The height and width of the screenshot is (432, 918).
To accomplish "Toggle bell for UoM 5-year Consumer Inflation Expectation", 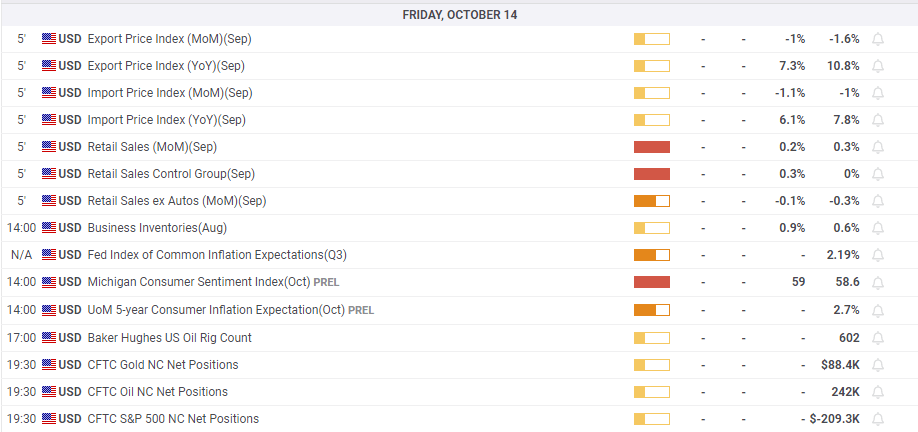I will tap(878, 310).
